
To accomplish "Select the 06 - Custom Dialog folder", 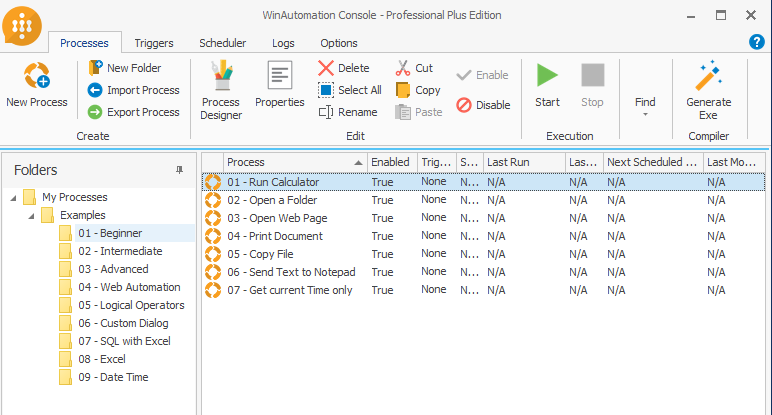I will pyautogui.click(x=123, y=323).
